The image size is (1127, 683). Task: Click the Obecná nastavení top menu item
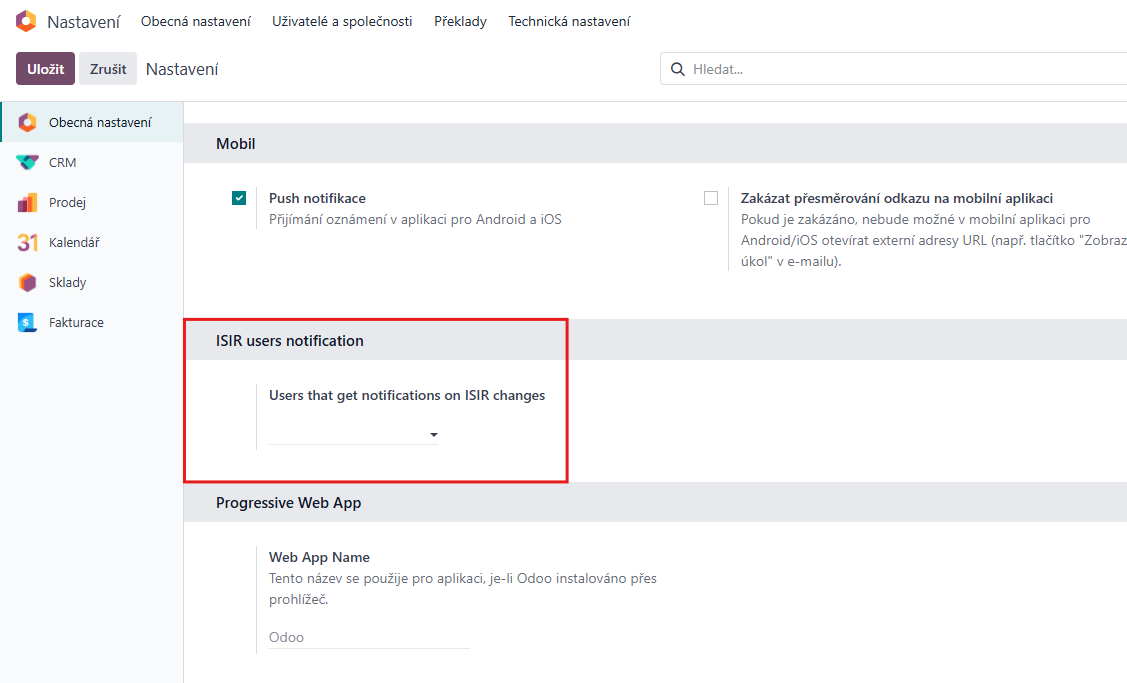(x=196, y=21)
